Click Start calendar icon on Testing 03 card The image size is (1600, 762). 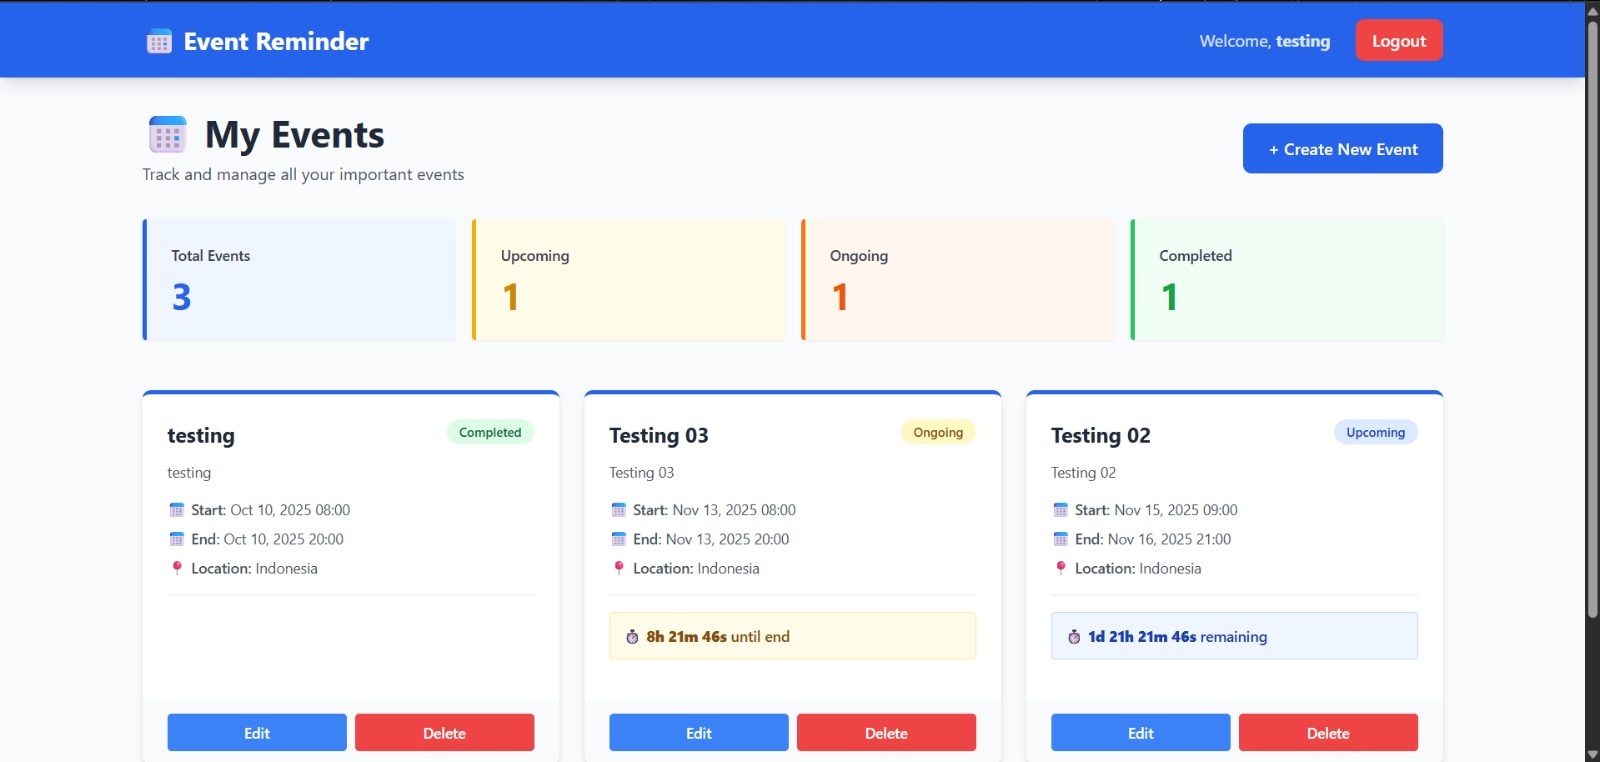618,510
